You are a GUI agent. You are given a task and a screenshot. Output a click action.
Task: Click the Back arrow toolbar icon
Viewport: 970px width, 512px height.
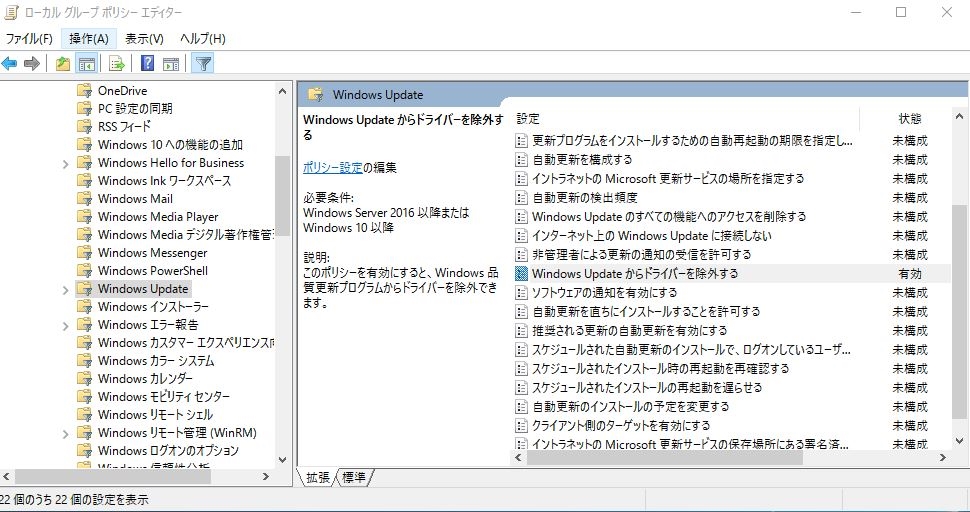point(9,63)
